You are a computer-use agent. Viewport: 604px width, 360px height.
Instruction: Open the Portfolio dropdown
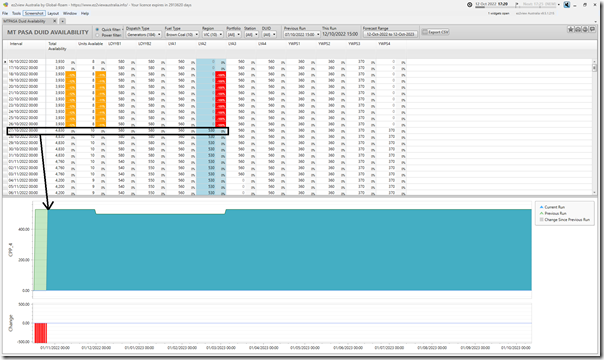233,34
